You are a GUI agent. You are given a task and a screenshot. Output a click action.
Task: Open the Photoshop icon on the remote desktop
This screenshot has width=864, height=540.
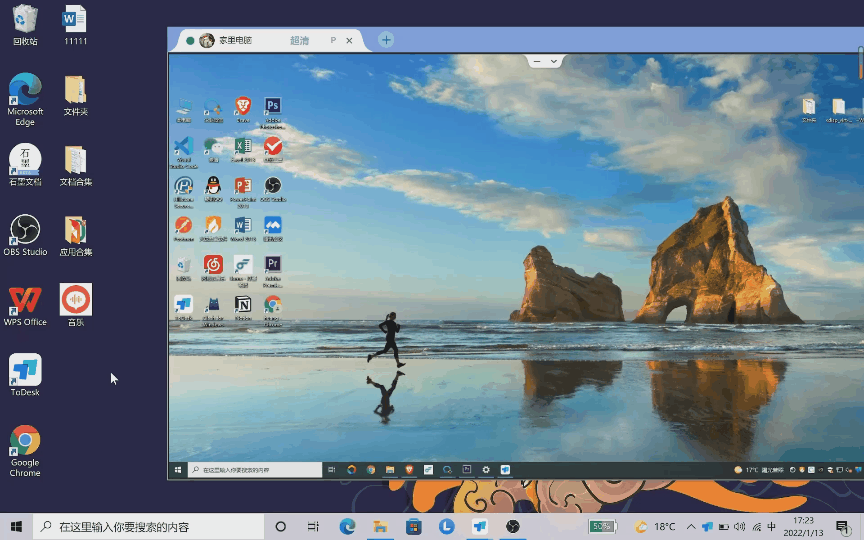pyautogui.click(x=272, y=106)
